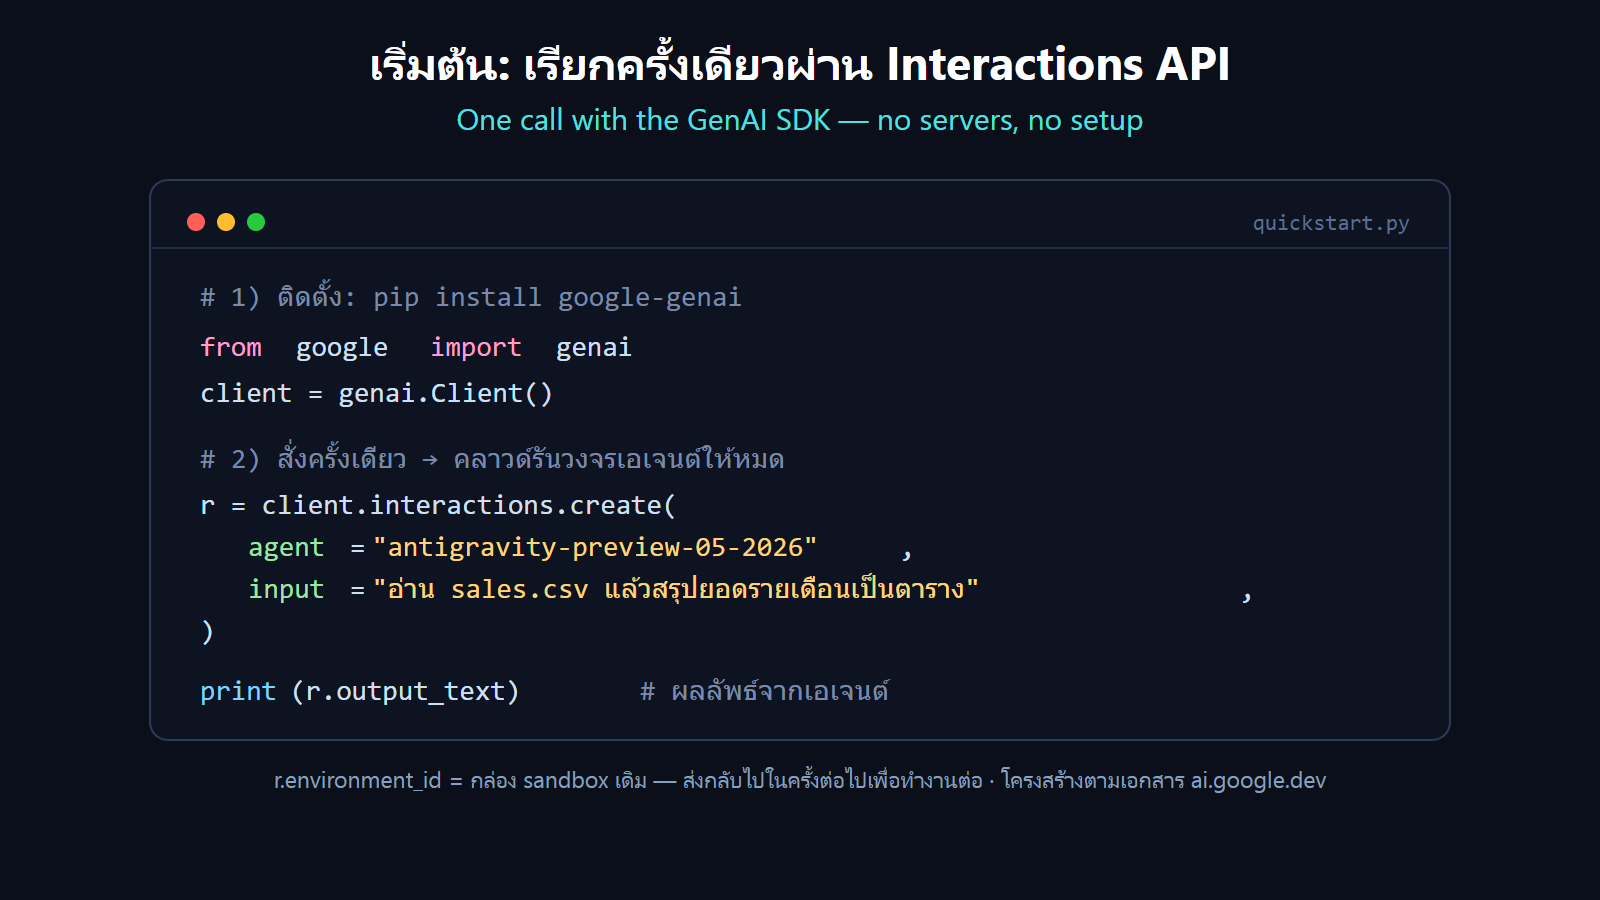Click the slide title mentioning Interactions API

(800, 65)
